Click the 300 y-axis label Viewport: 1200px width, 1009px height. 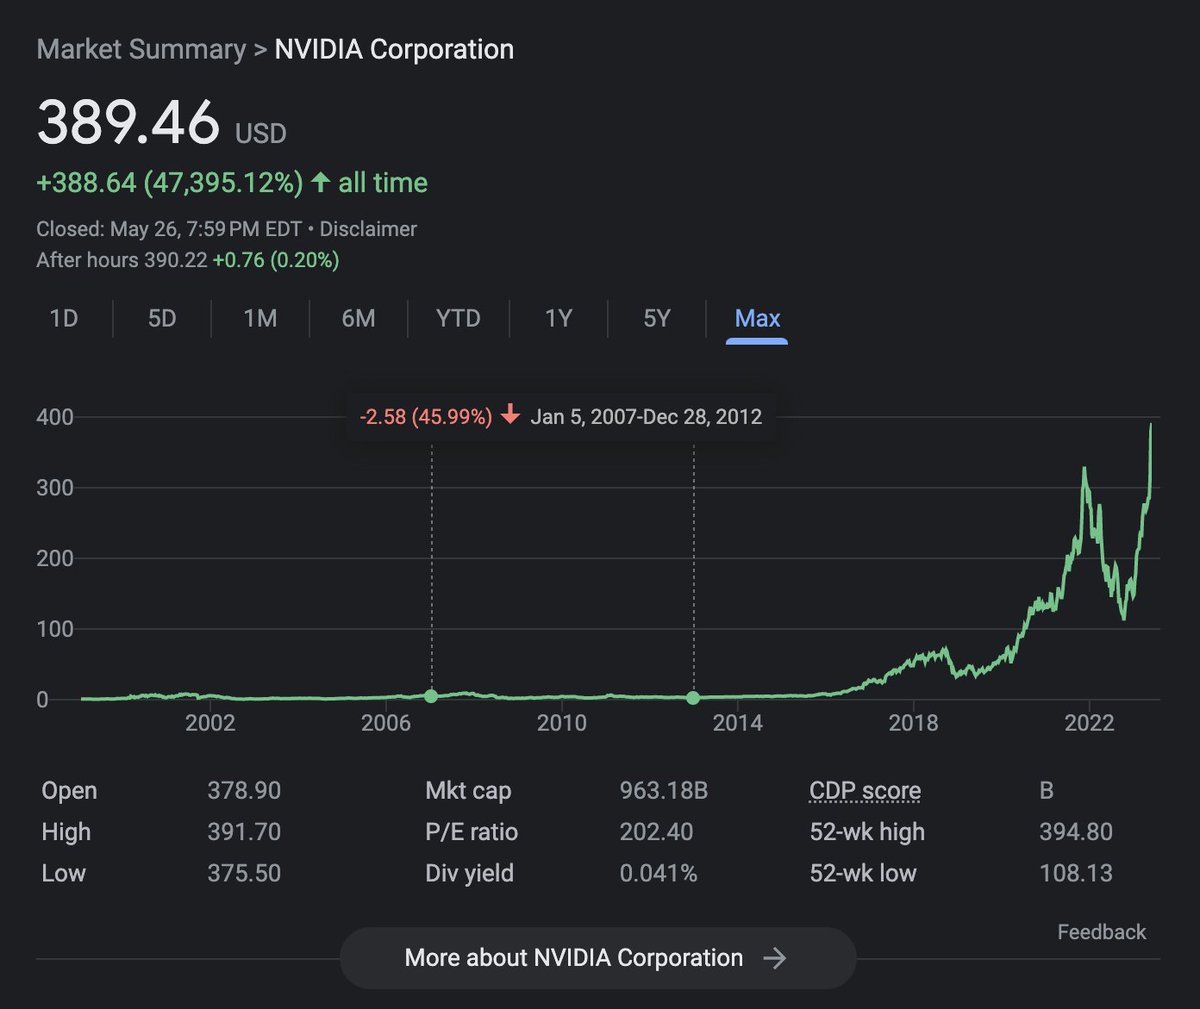55,488
